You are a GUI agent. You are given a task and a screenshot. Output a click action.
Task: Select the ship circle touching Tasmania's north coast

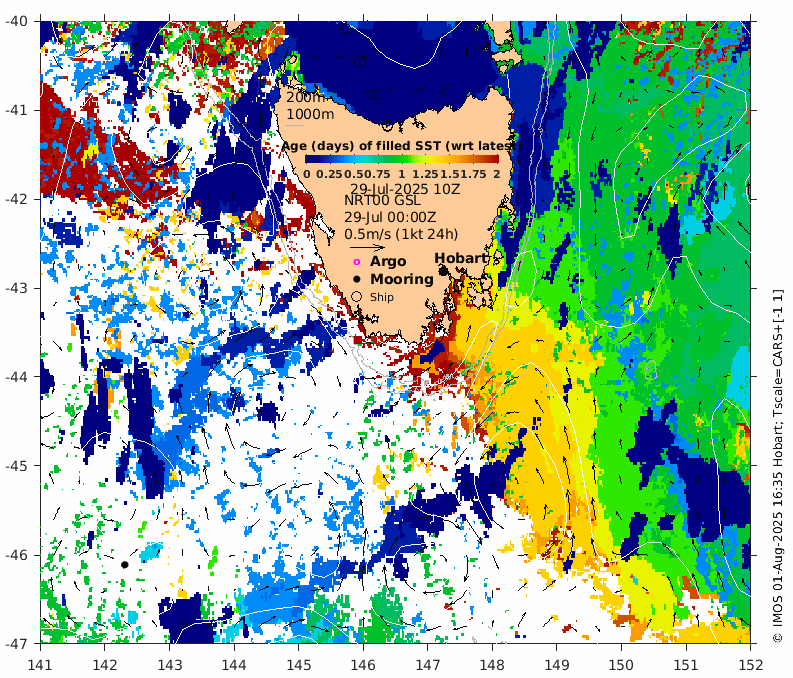[387, 125]
